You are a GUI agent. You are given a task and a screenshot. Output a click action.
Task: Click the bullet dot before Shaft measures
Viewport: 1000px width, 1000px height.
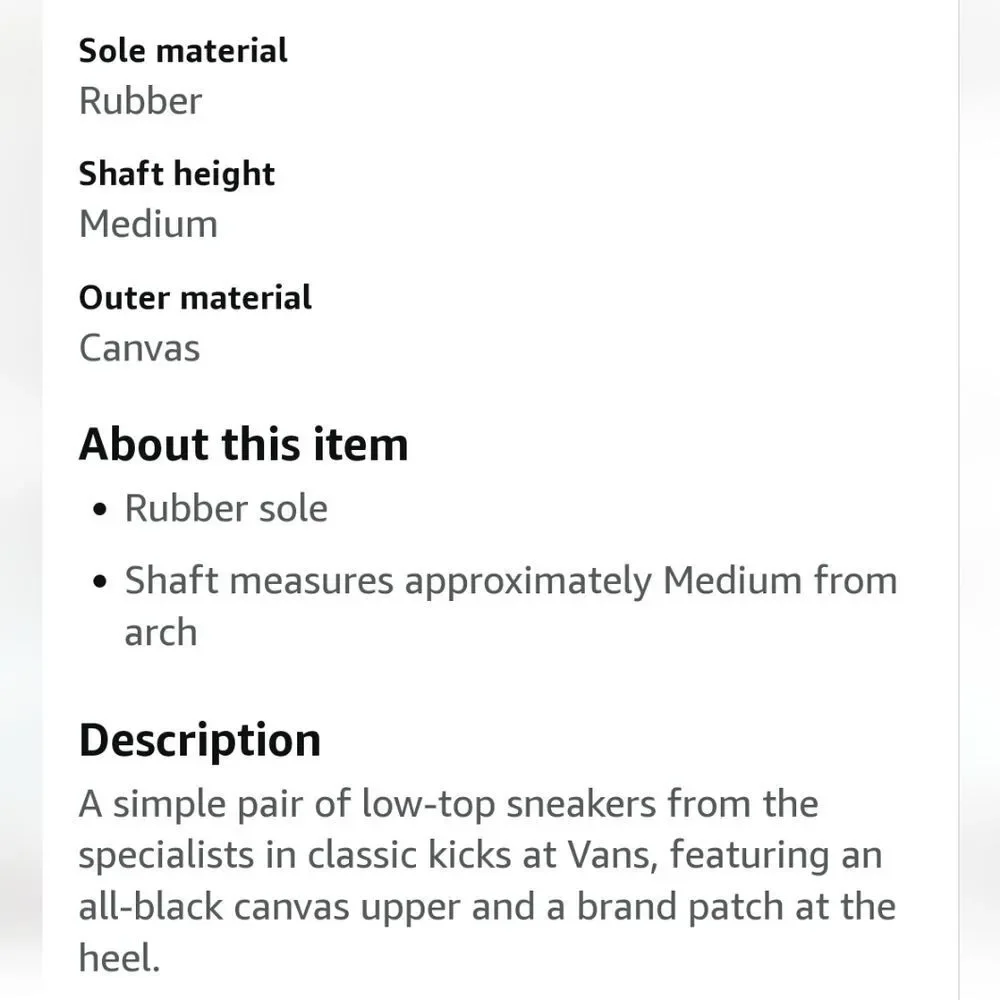coord(99,582)
